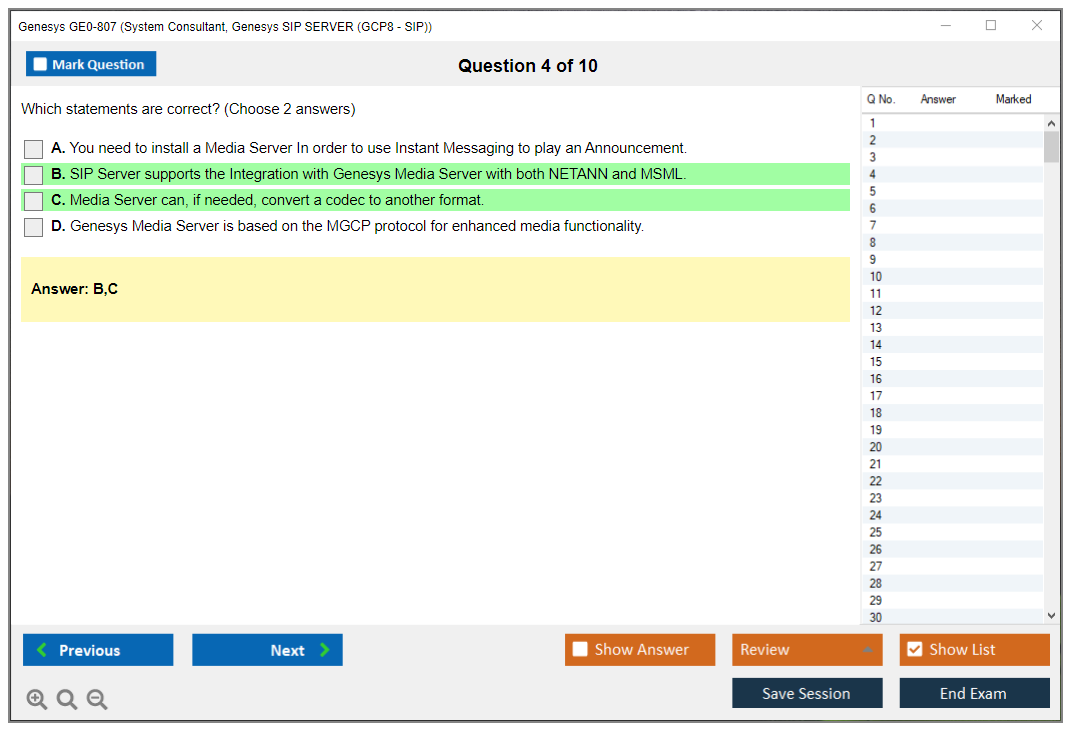Maximize the exam window
This screenshot has width=1075, height=735.
pos(991,26)
